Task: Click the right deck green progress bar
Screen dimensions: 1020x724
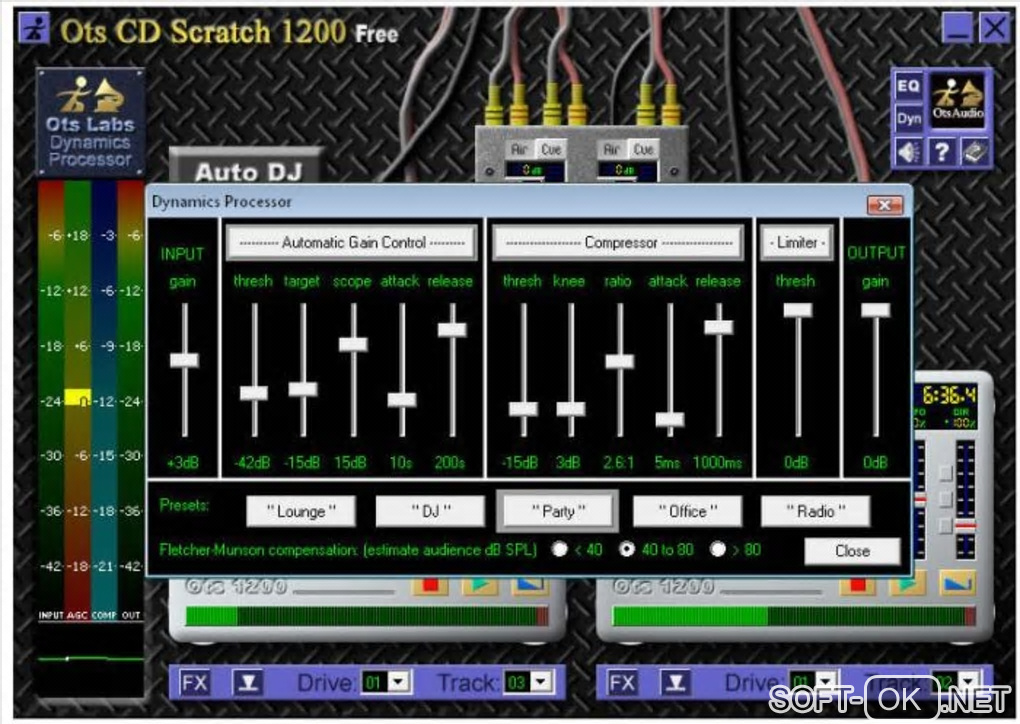Action: pos(794,616)
